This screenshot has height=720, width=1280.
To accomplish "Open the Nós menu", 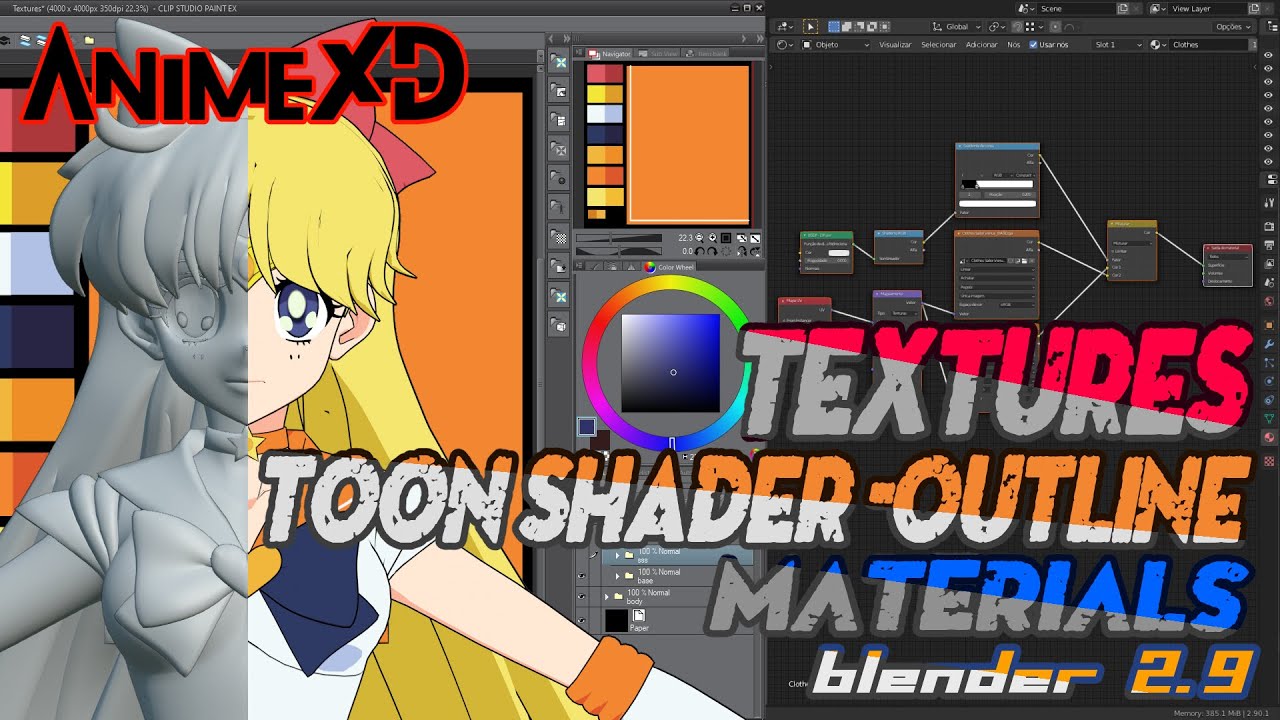I will click(1013, 45).
